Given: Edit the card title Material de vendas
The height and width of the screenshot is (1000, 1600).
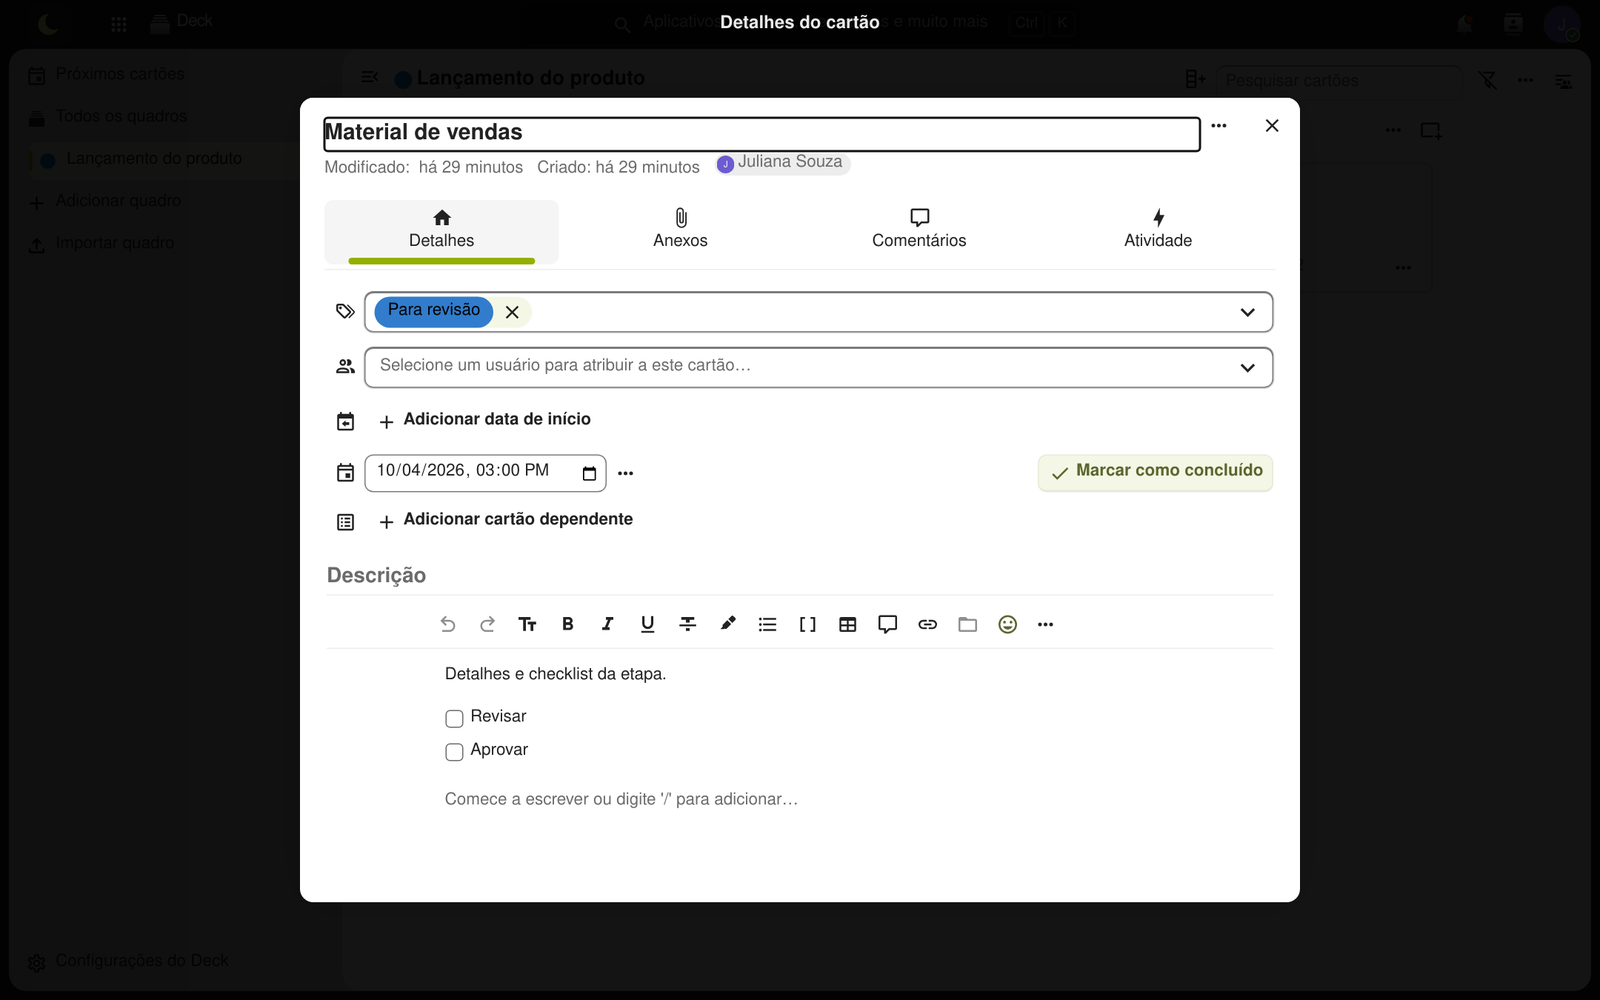Looking at the screenshot, I should point(762,134).
